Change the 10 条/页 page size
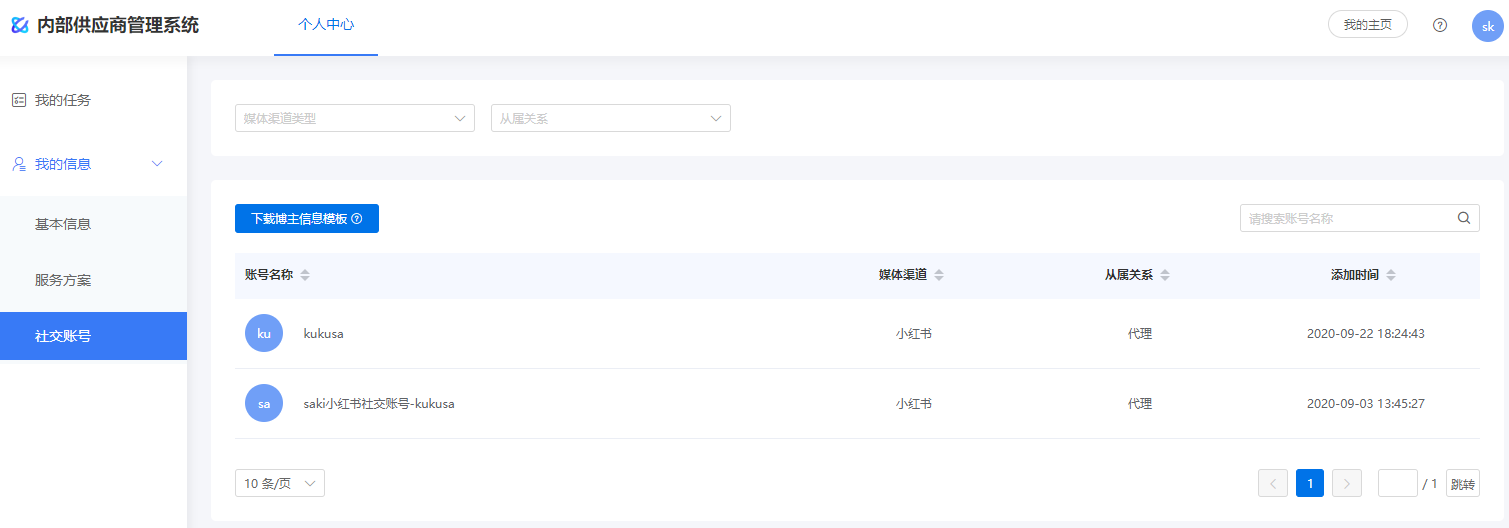Screen dimensions: 1509x528 tap(280, 483)
